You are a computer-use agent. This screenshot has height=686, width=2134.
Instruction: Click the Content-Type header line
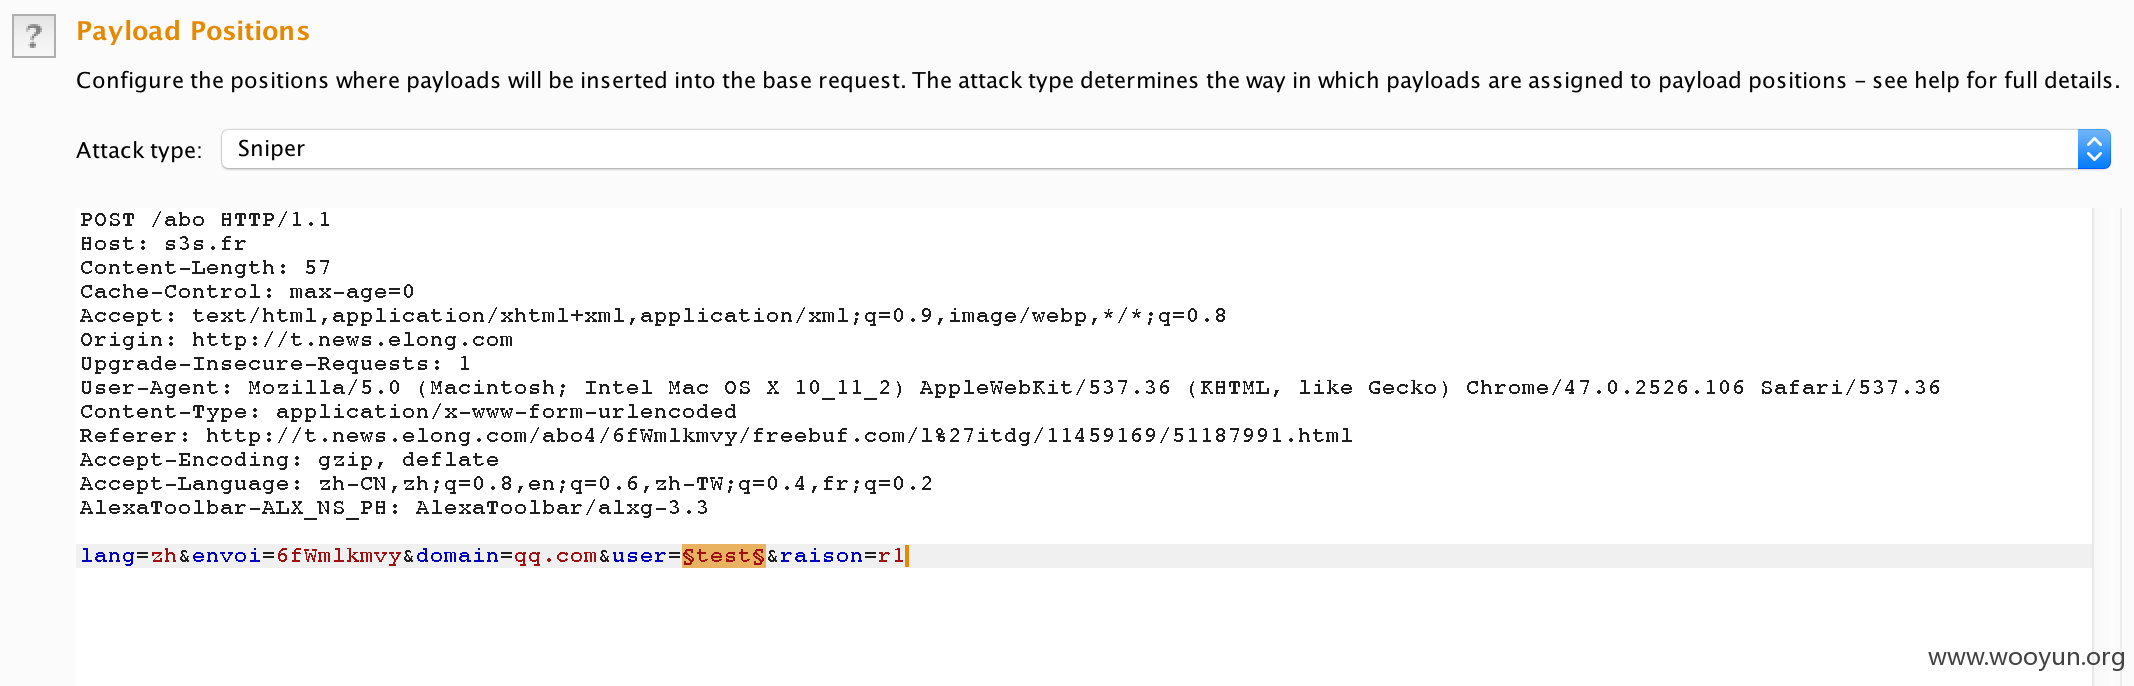click(x=408, y=412)
